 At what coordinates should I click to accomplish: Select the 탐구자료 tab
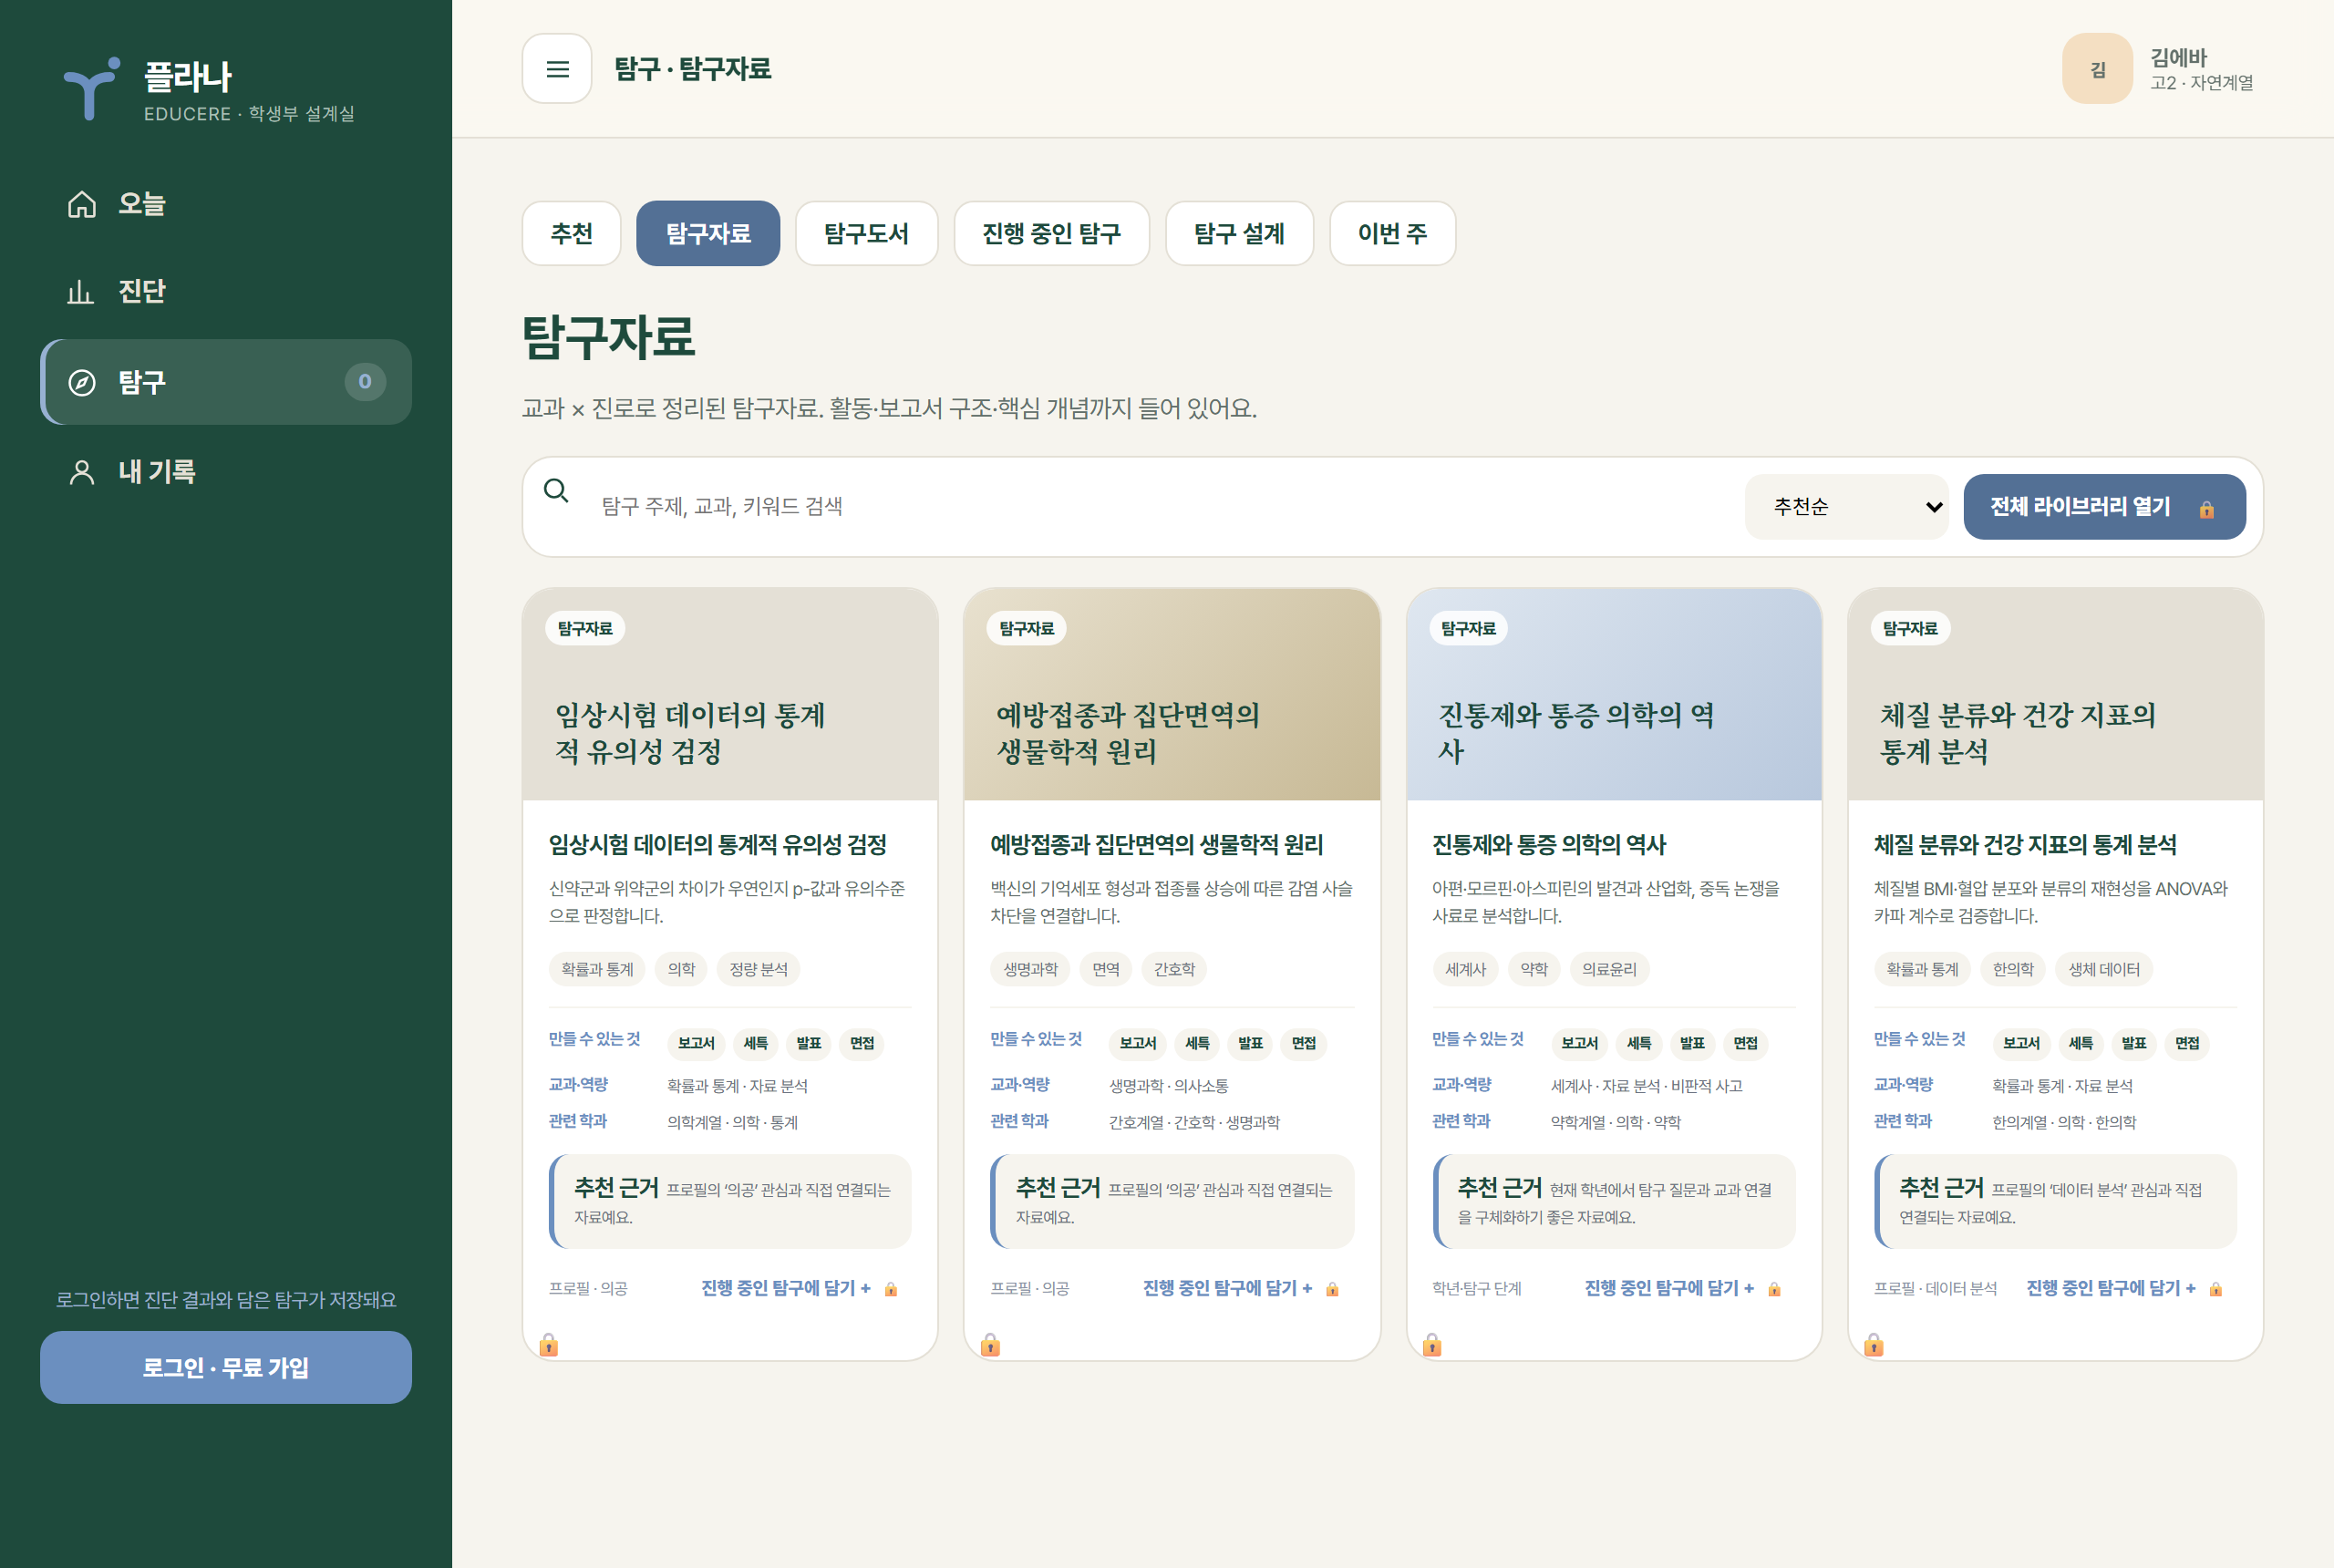click(x=708, y=234)
